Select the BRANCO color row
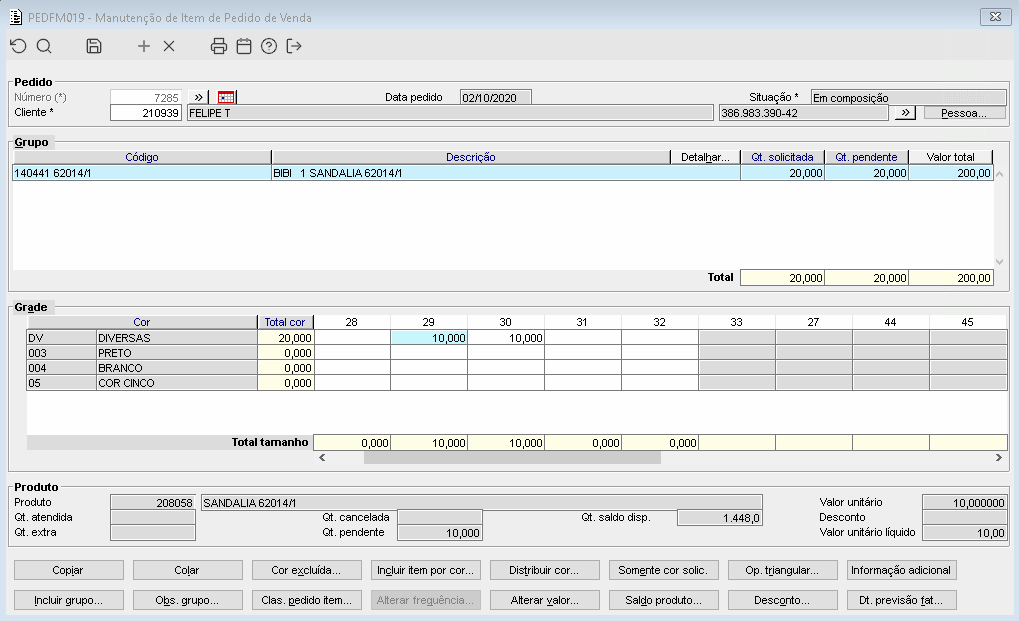 142,368
